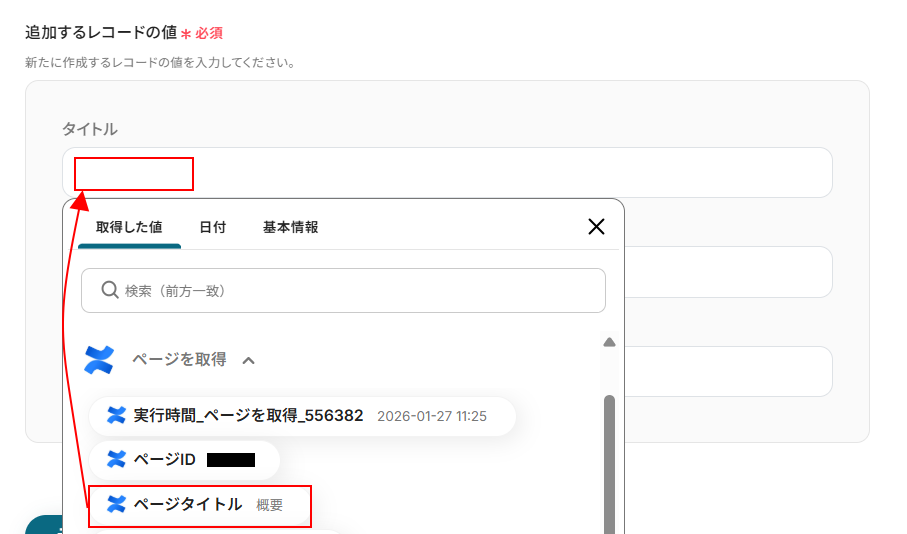
Task: Click Confluence icon on 実行時間_ページを取得 chip
Action: tap(116, 415)
